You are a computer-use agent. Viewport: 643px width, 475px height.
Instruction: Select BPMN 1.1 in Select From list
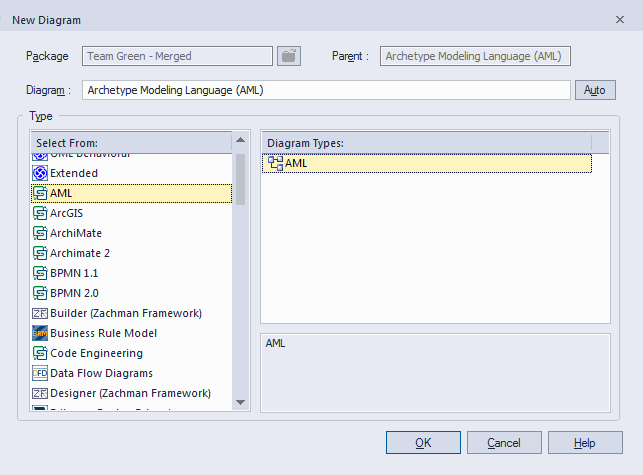[x=74, y=273]
